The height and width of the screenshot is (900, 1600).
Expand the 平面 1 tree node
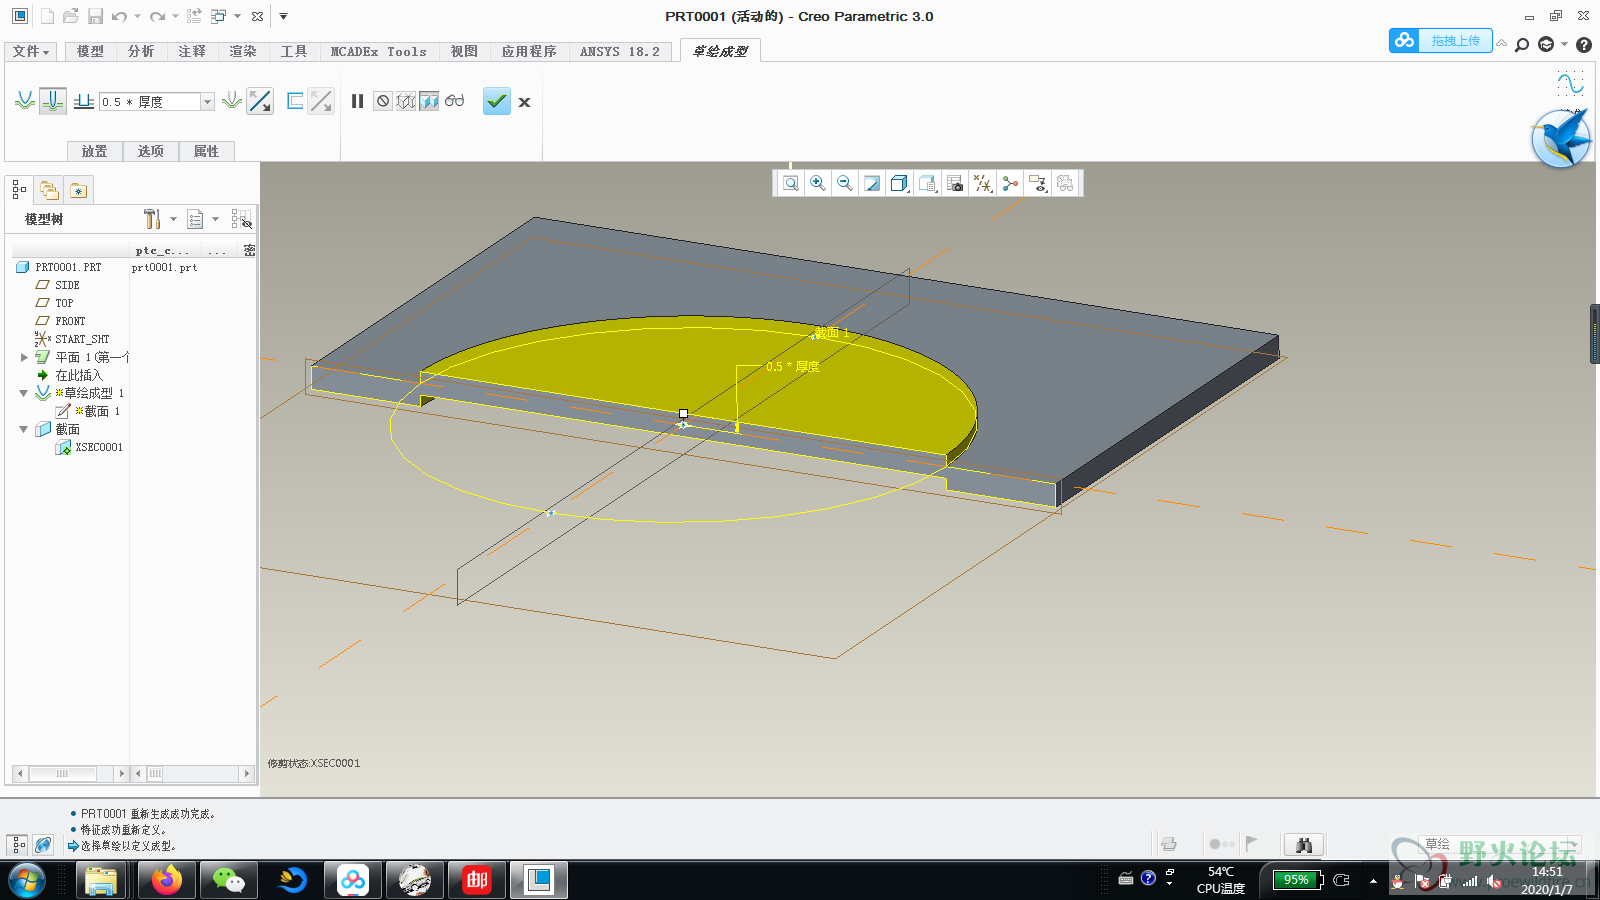click(x=24, y=357)
